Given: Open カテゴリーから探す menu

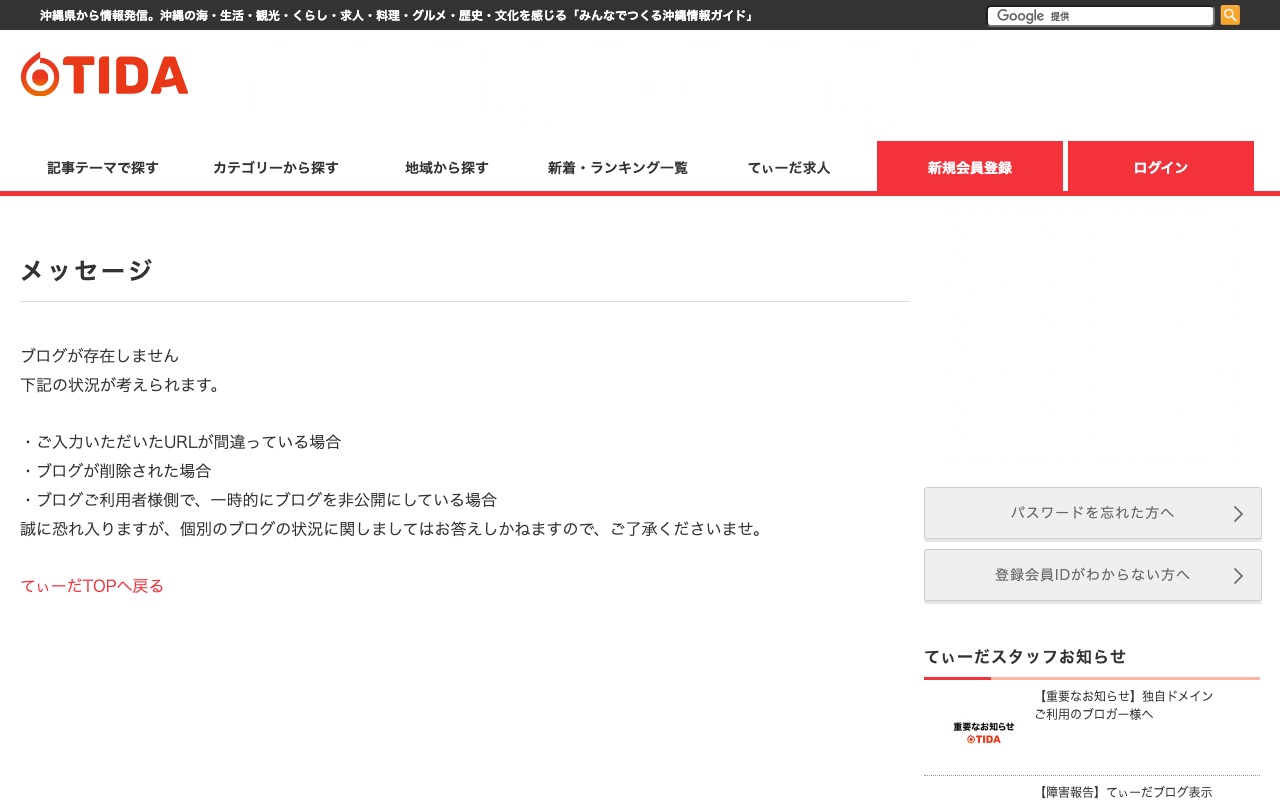Looking at the screenshot, I should 276,168.
